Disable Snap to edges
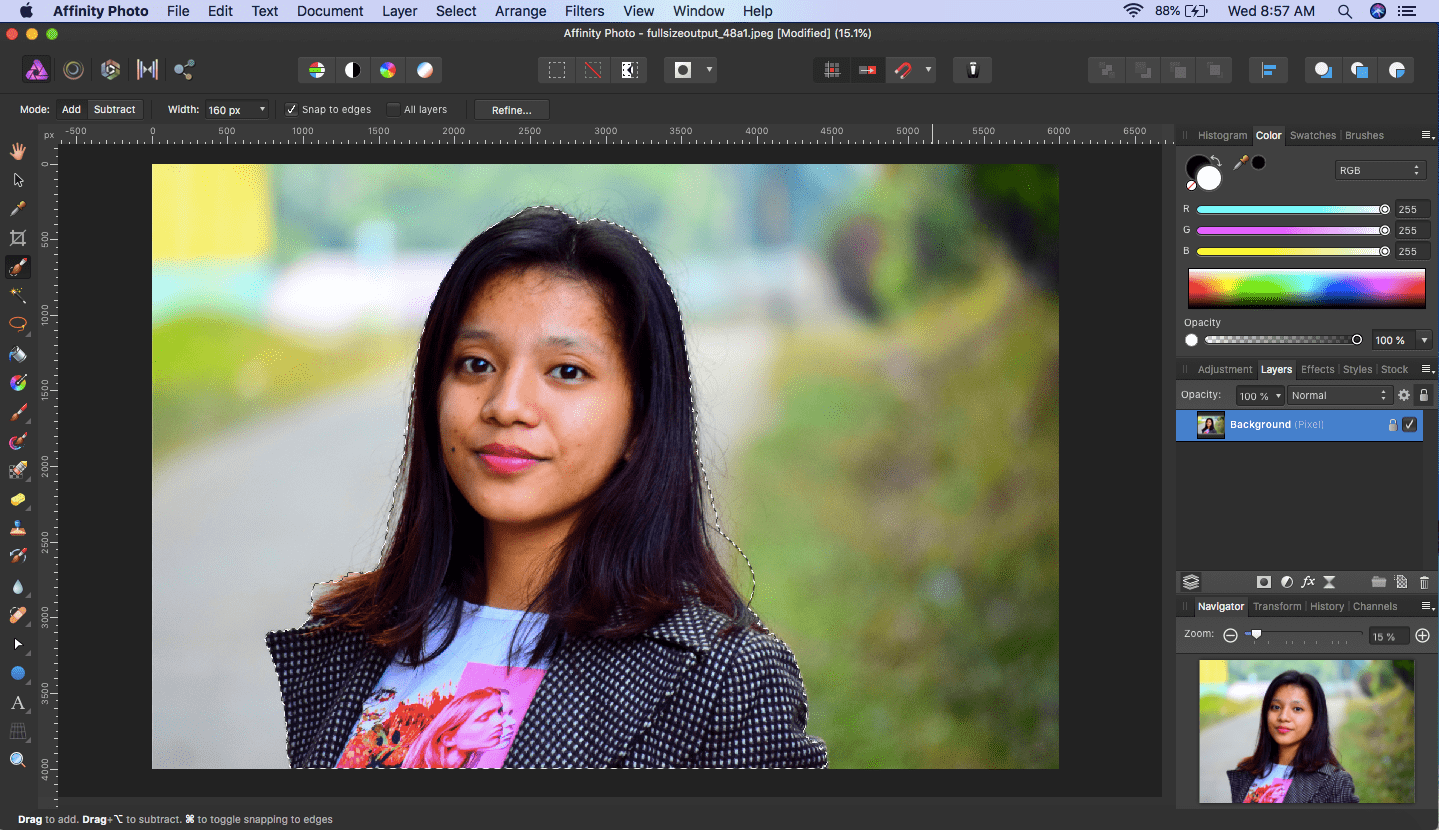 pos(291,109)
